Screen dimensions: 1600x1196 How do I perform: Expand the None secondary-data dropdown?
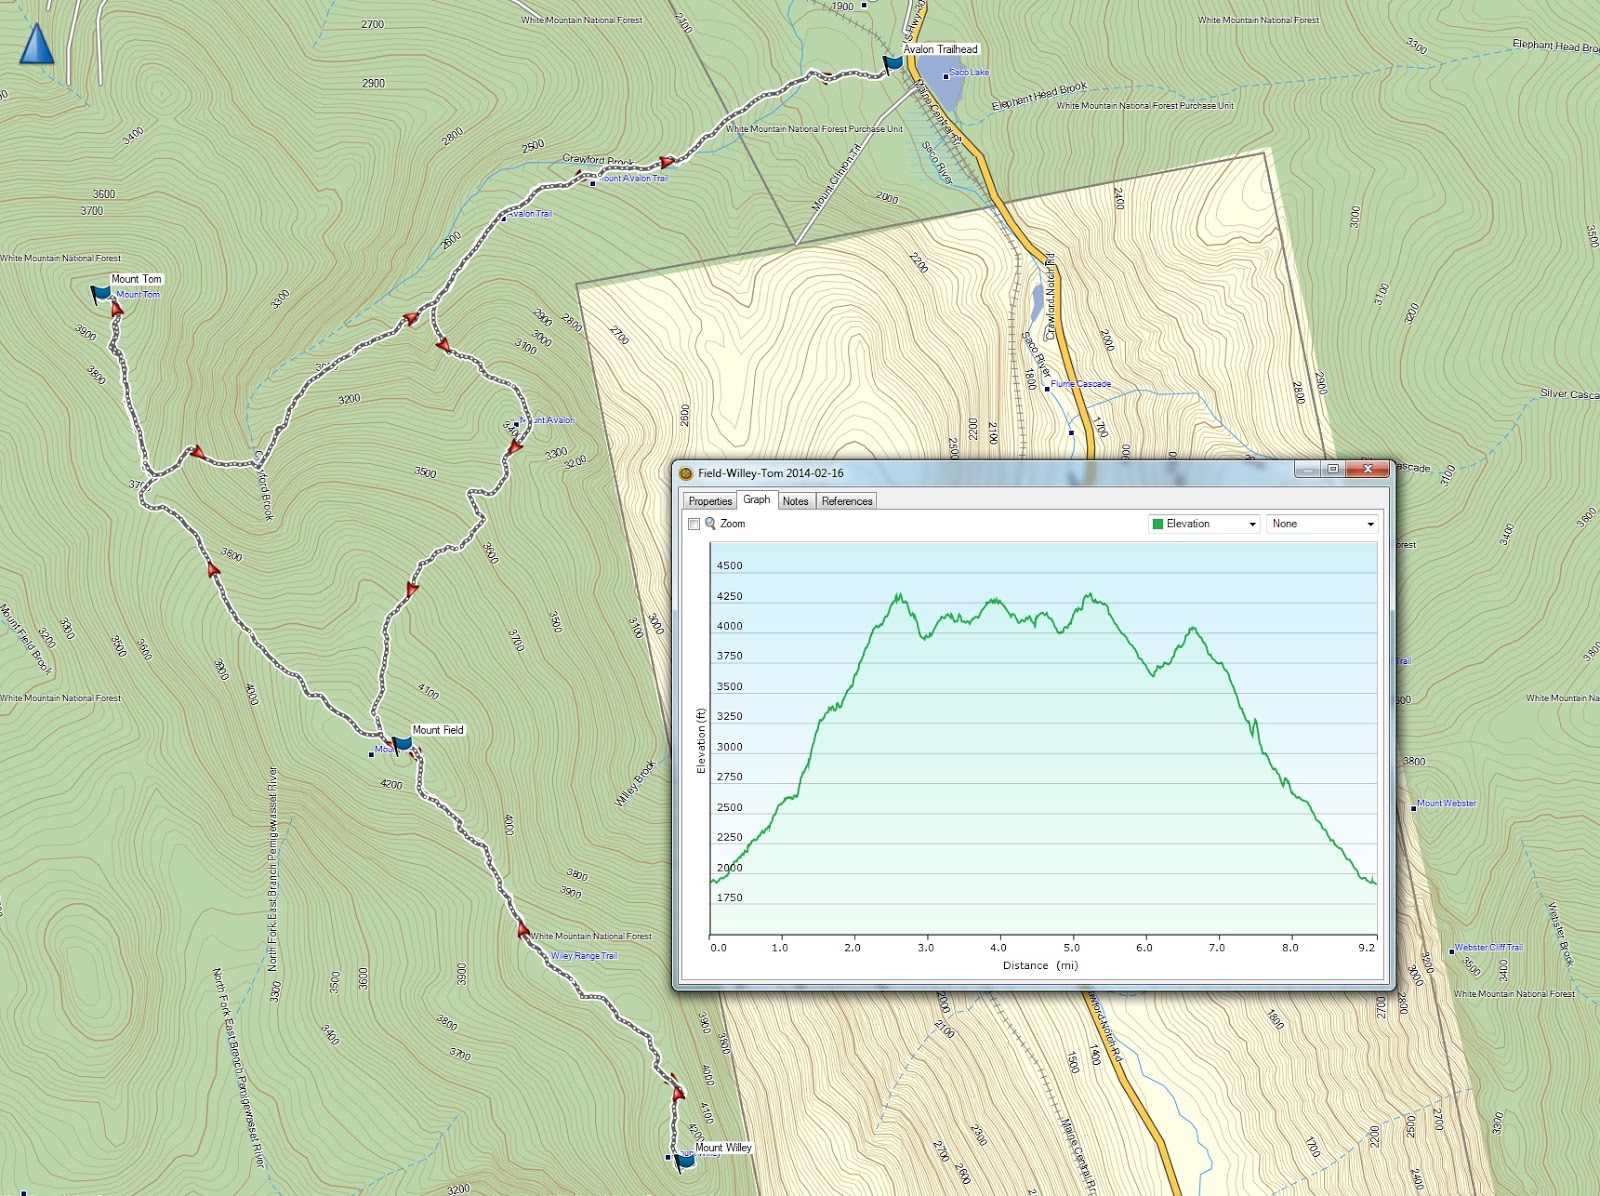(1372, 523)
